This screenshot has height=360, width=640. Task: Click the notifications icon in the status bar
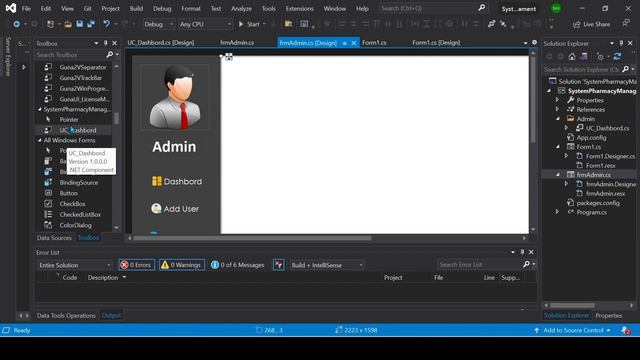coord(625,330)
